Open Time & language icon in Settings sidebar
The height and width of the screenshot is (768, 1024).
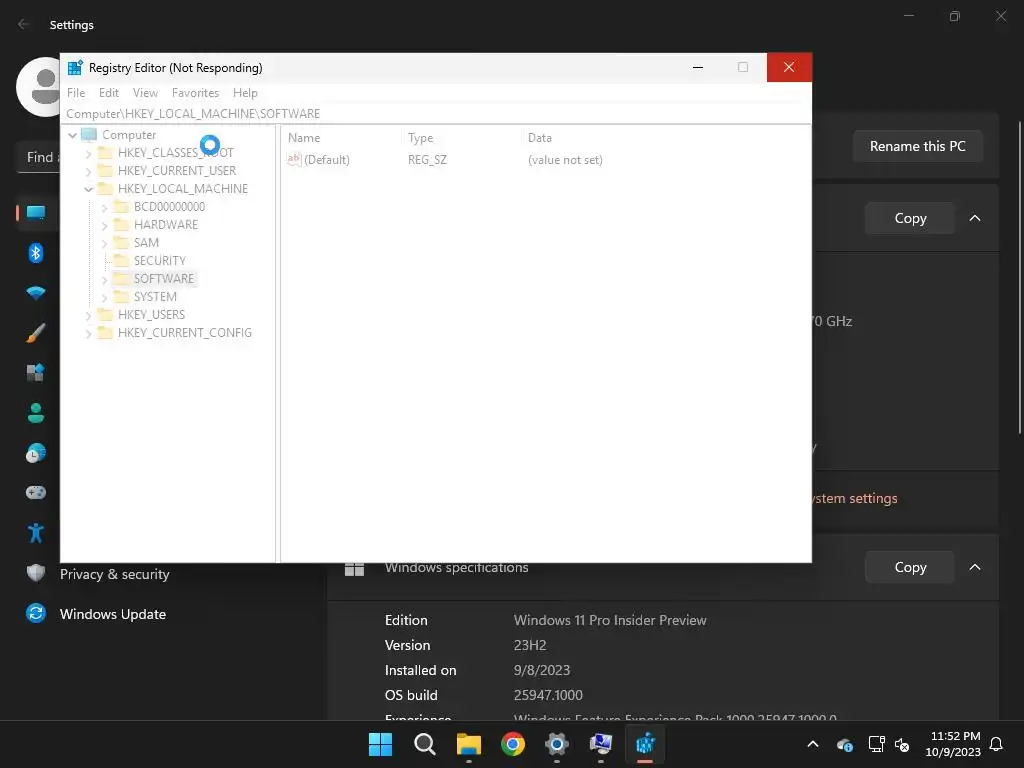point(36,453)
